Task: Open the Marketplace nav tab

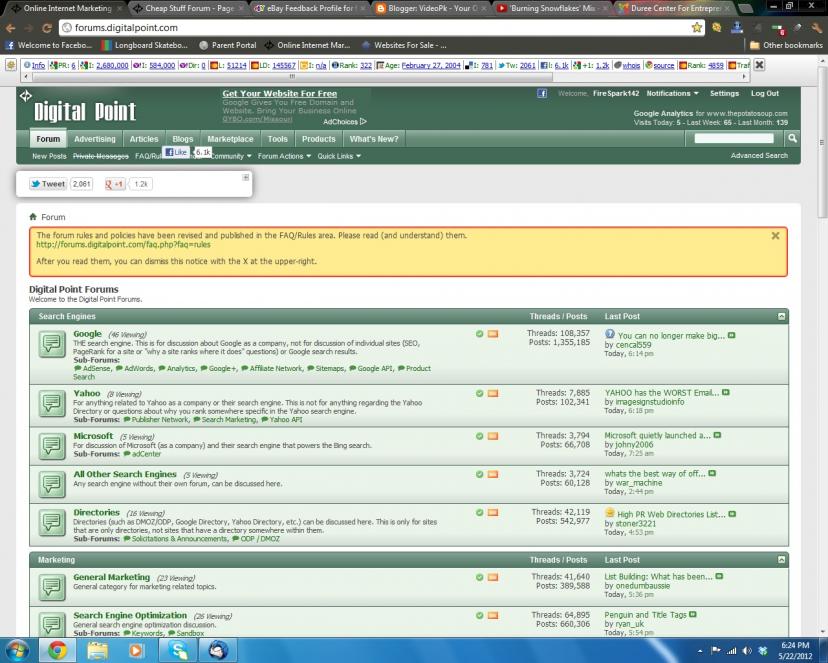Action: click(230, 139)
